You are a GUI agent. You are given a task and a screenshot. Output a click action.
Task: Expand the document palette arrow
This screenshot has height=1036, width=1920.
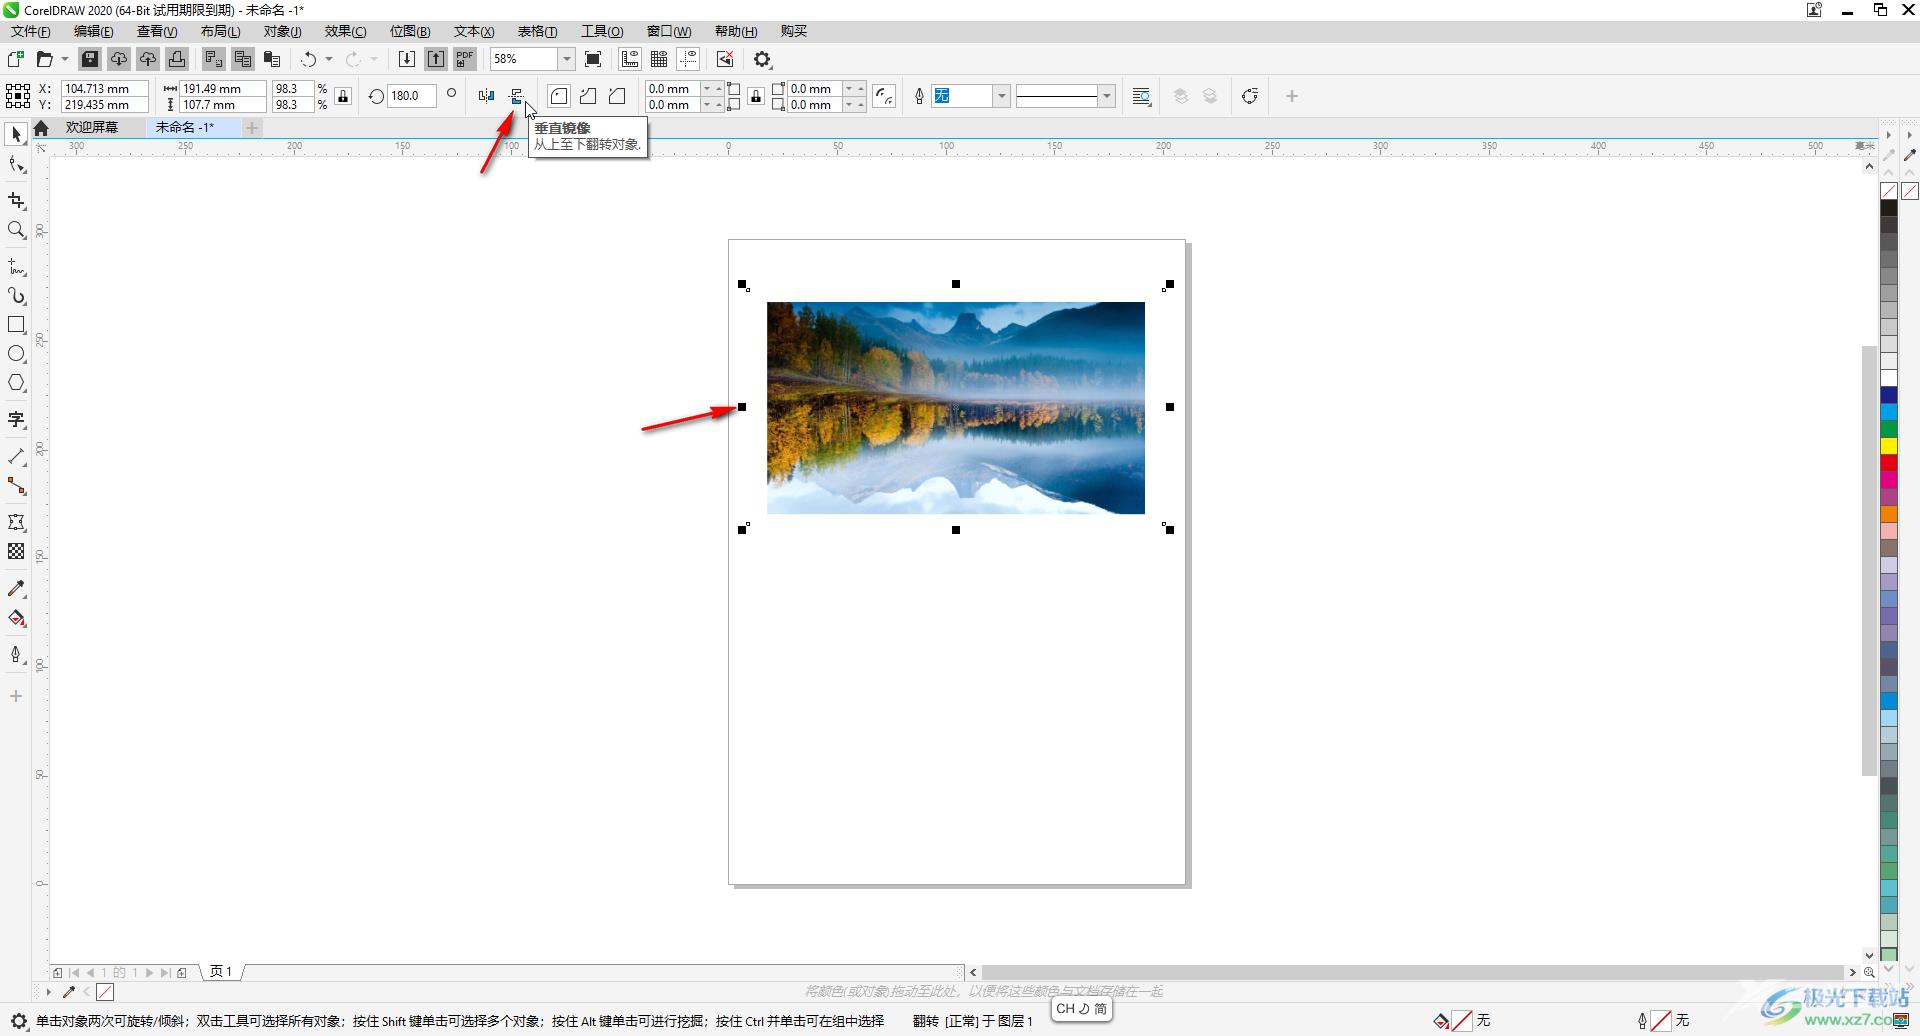point(48,992)
